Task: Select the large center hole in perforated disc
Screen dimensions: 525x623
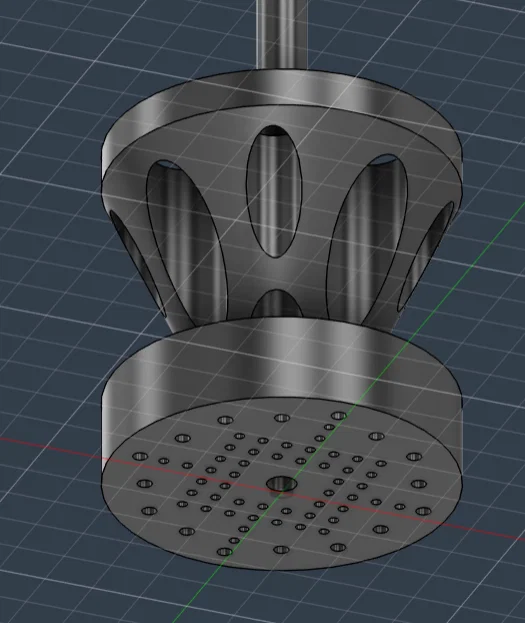Action: point(281,484)
